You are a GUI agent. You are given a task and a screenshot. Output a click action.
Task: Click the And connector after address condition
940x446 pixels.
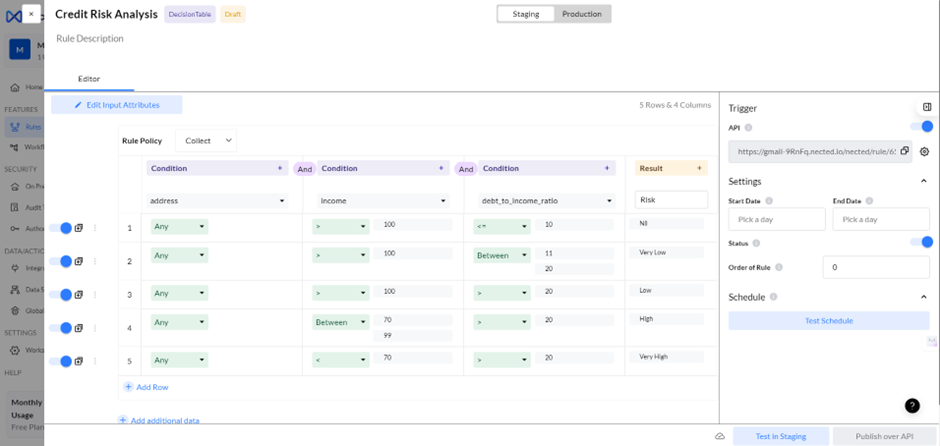click(305, 169)
